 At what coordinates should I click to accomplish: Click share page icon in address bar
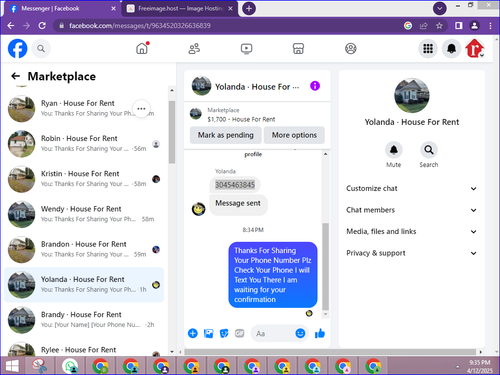pos(424,26)
